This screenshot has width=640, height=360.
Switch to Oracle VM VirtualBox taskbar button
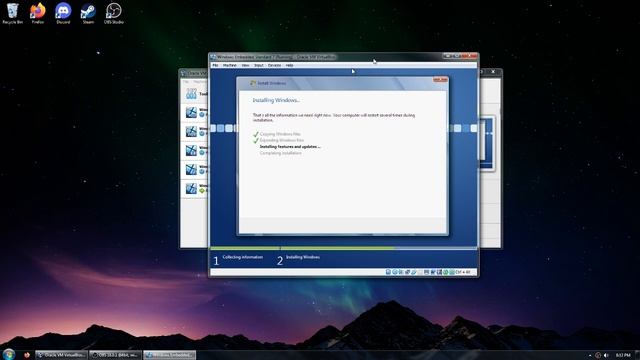pos(61,355)
